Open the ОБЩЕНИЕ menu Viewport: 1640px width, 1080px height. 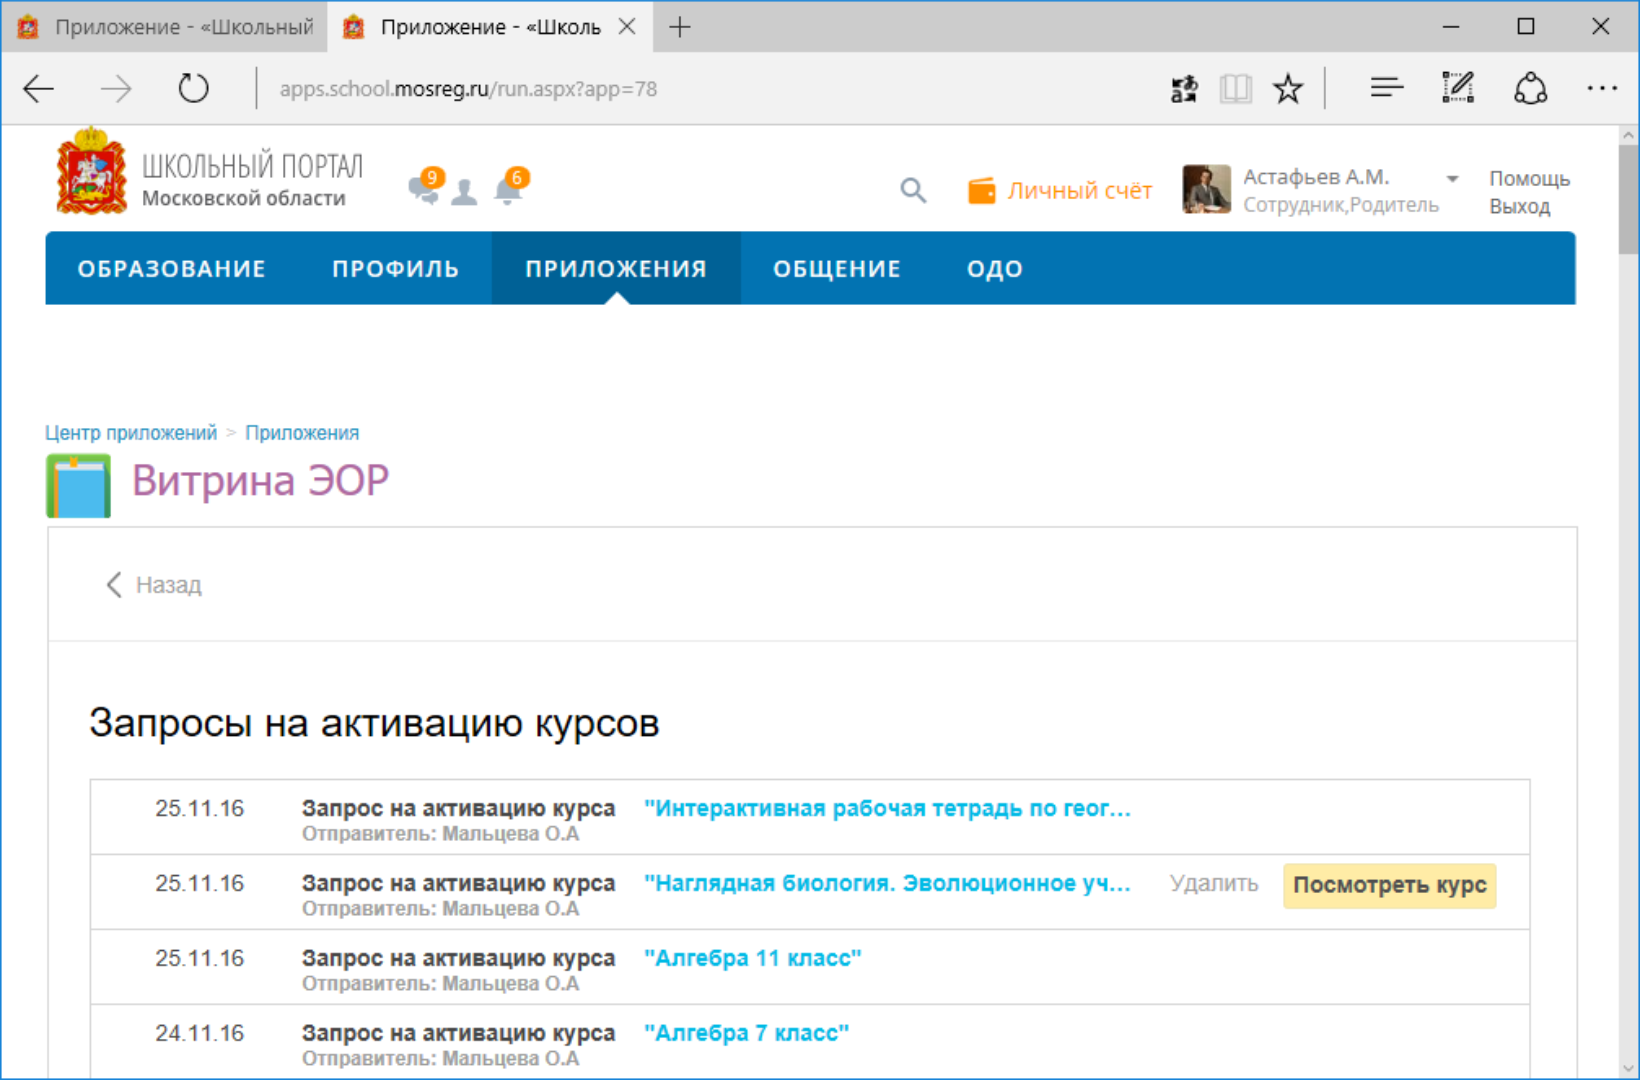(x=837, y=269)
